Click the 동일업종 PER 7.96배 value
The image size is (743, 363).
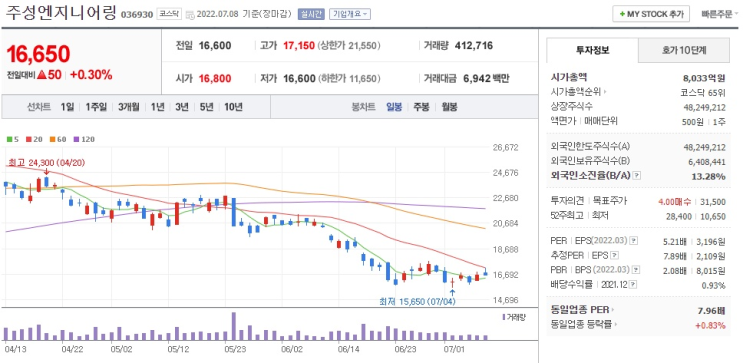click(713, 310)
